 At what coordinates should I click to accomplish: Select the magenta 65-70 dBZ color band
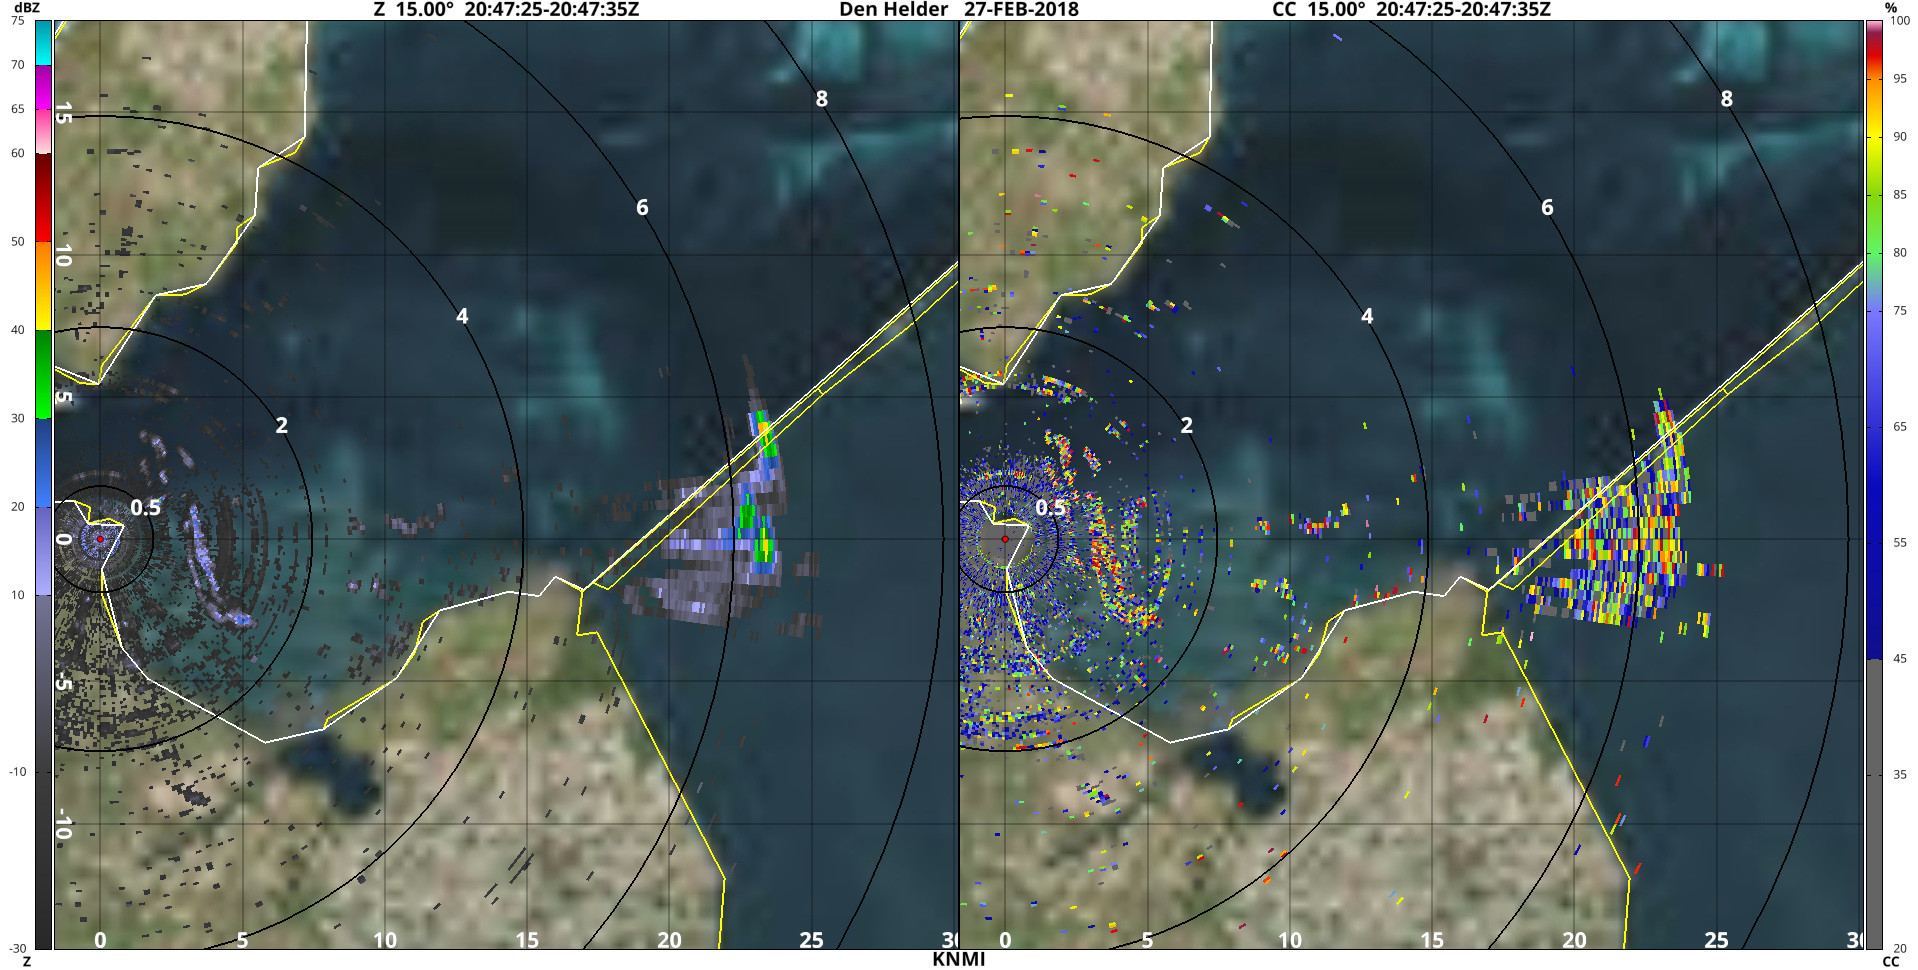(x=43, y=88)
